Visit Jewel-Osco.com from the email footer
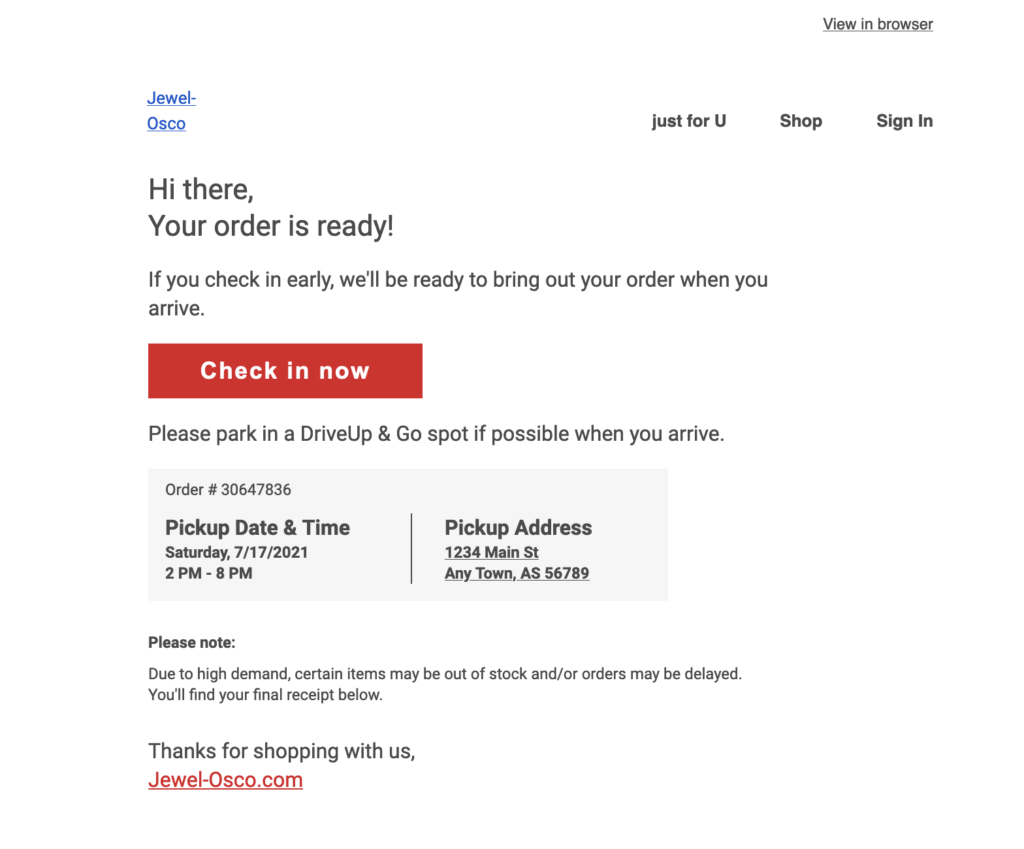Viewport: 1024px width, 849px height. pyautogui.click(x=225, y=780)
